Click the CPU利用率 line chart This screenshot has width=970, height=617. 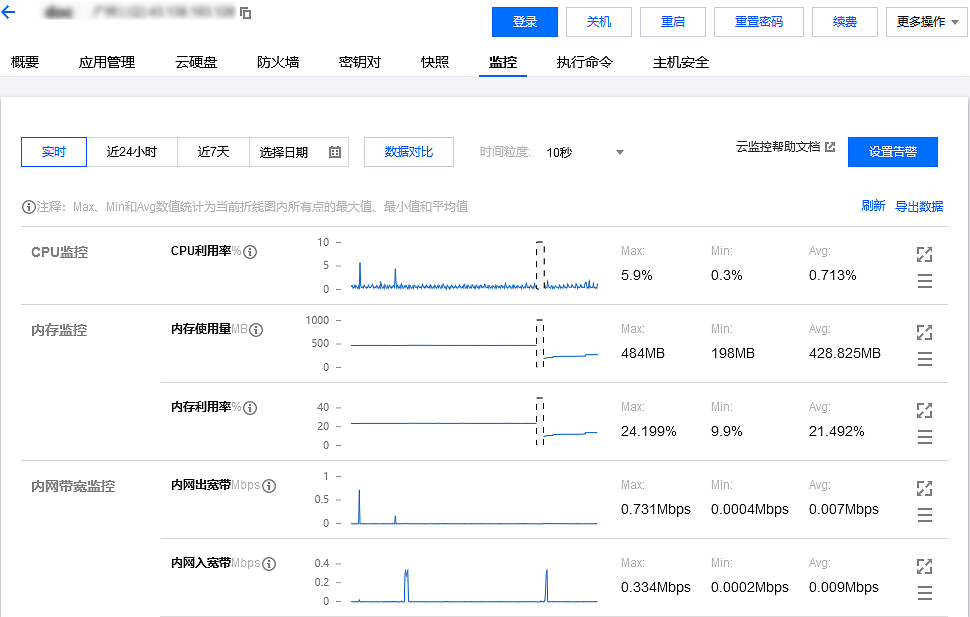click(x=474, y=265)
